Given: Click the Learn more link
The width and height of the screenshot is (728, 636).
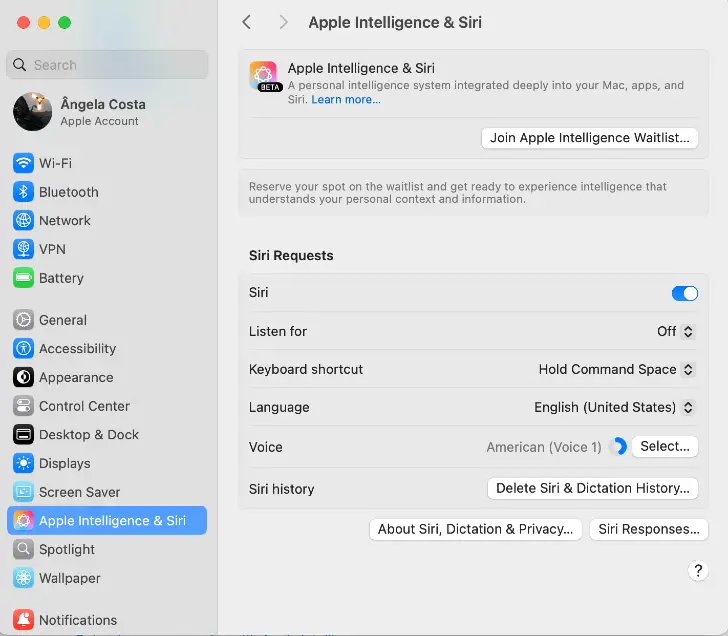Looking at the screenshot, I should tap(346, 99).
